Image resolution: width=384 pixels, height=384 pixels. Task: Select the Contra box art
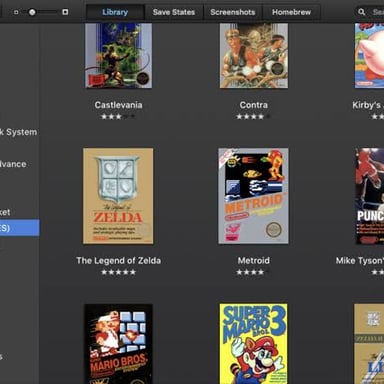pos(254,56)
